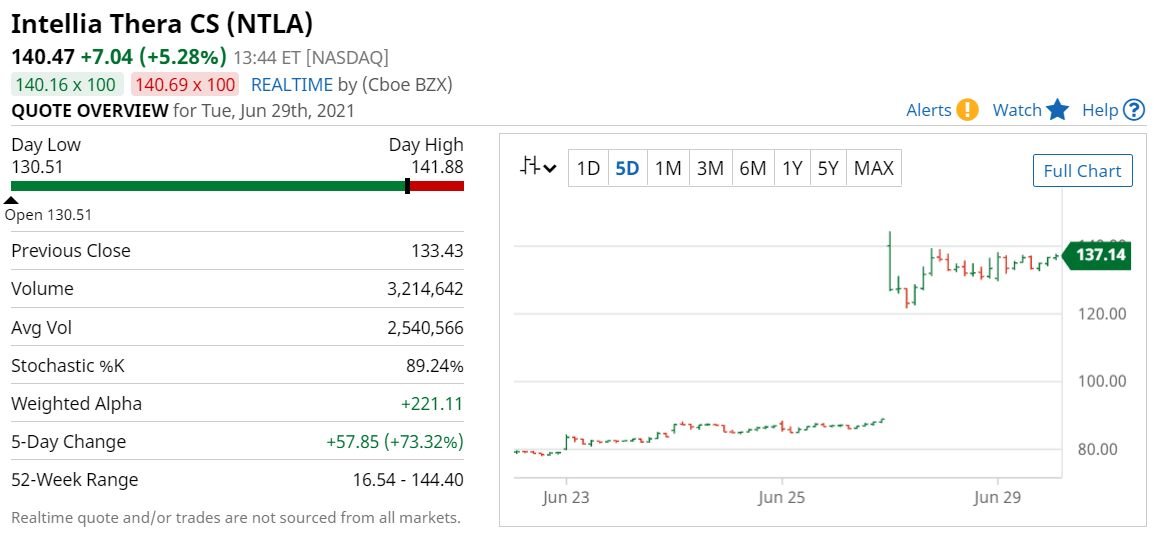Select the 5D chart range tab
1154x537 pixels.
coord(627,168)
